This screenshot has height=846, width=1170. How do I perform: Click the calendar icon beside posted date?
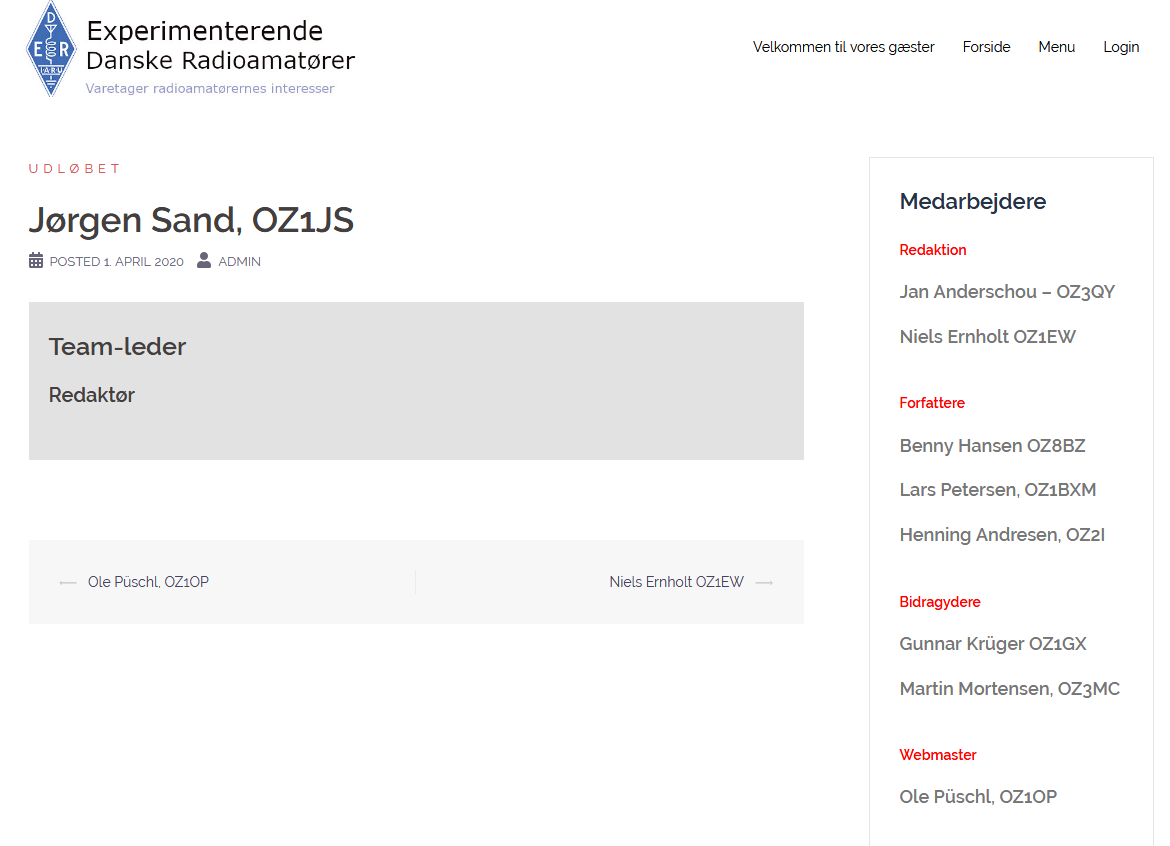[x=36, y=261]
